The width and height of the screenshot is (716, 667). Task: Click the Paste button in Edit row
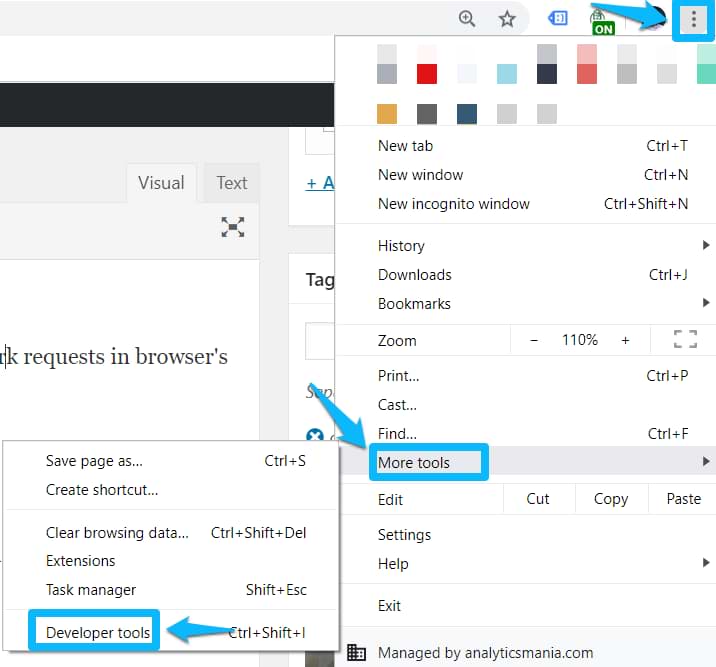pyautogui.click(x=683, y=499)
